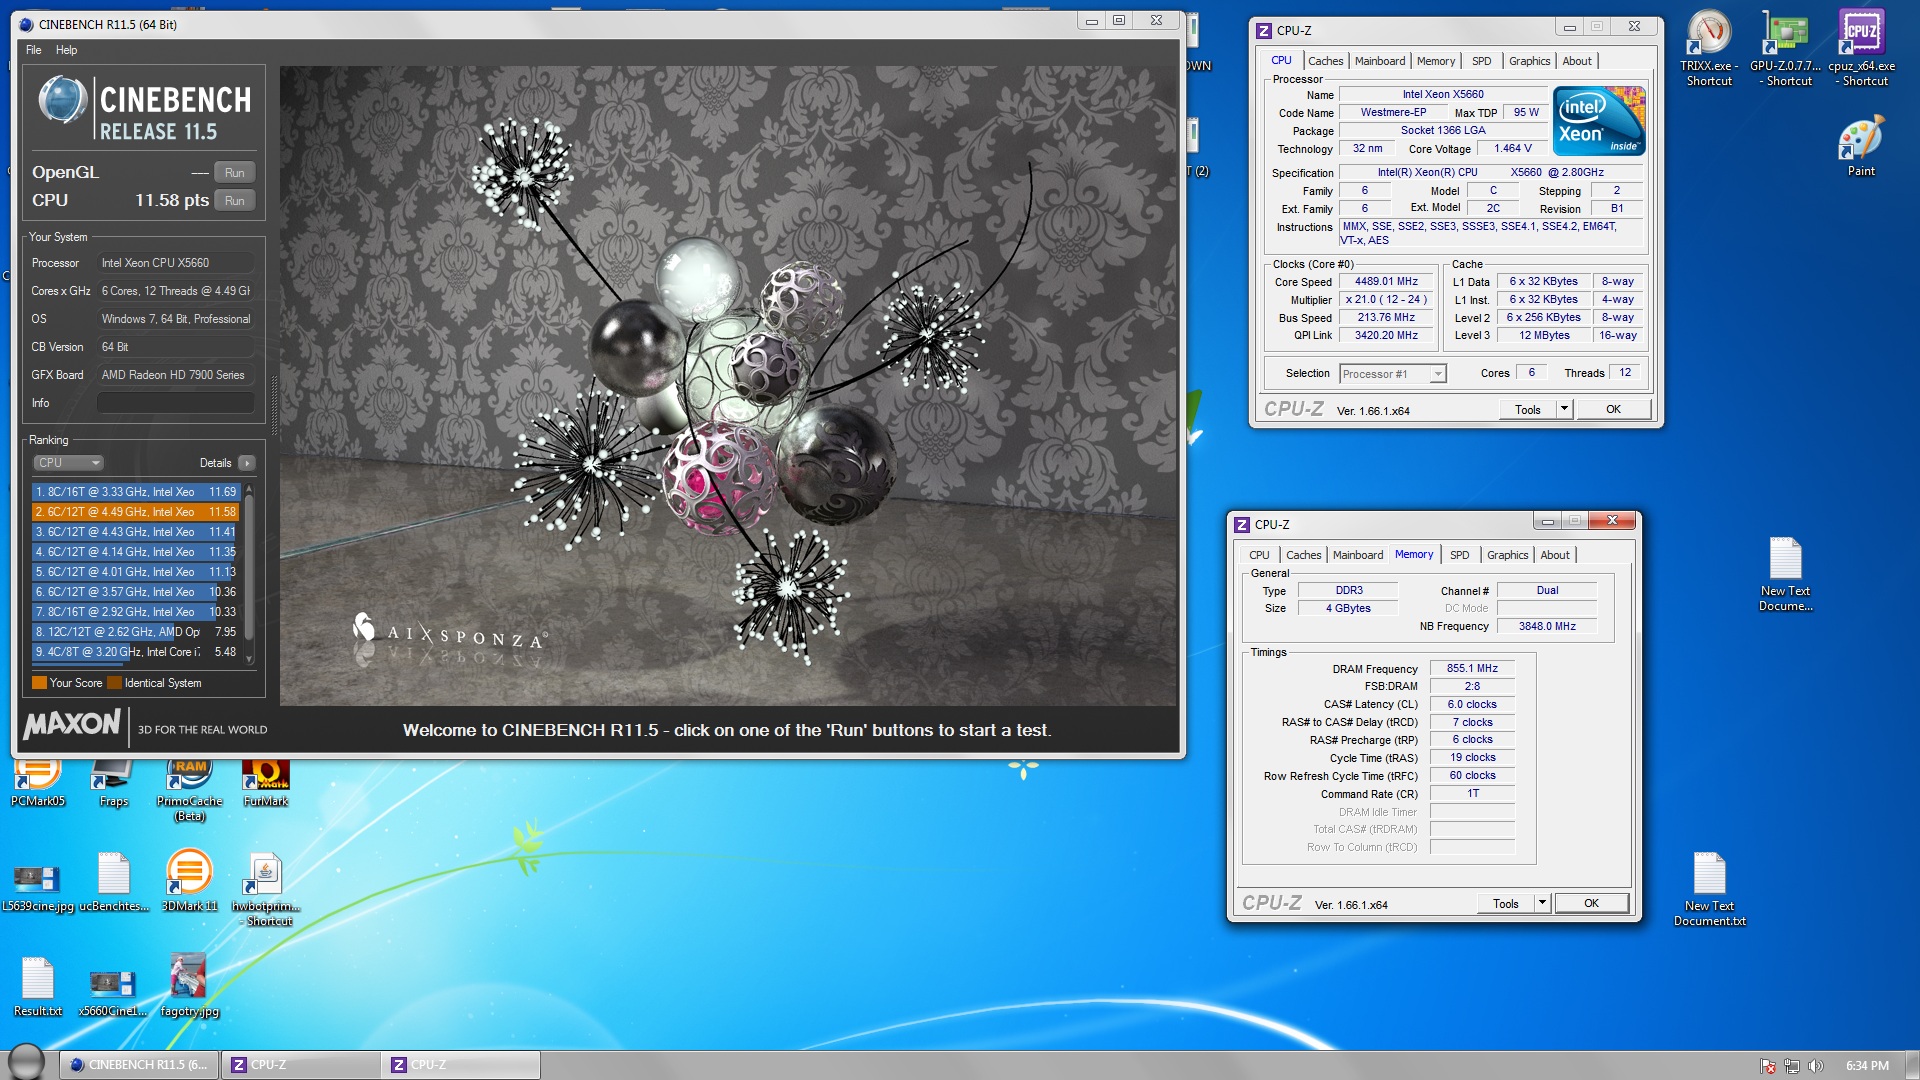This screenshot has height=1080, width=1920.
Task: Open Tools dropdown arrow in lower CPU-Z
Action: 1542,903
